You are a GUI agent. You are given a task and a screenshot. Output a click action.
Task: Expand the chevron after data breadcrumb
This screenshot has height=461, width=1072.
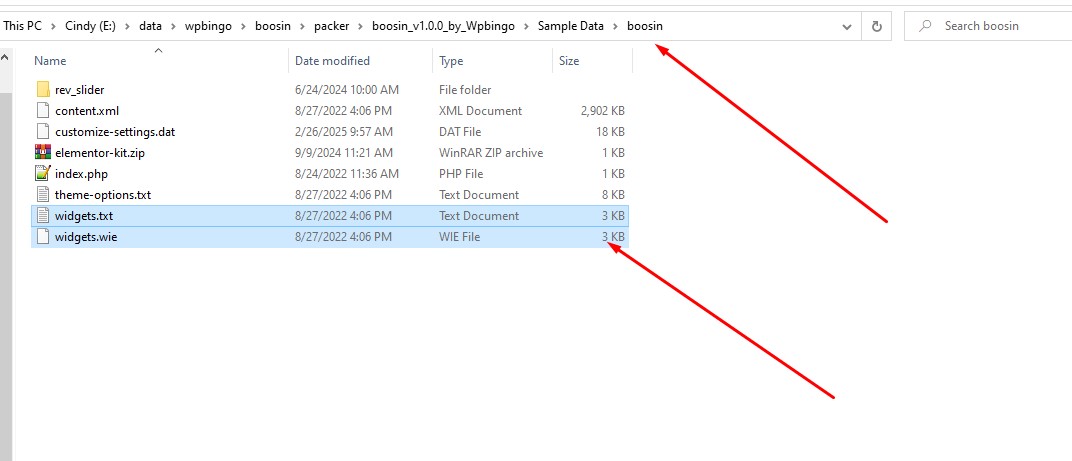pyautogui.click(x=174, y=26)
